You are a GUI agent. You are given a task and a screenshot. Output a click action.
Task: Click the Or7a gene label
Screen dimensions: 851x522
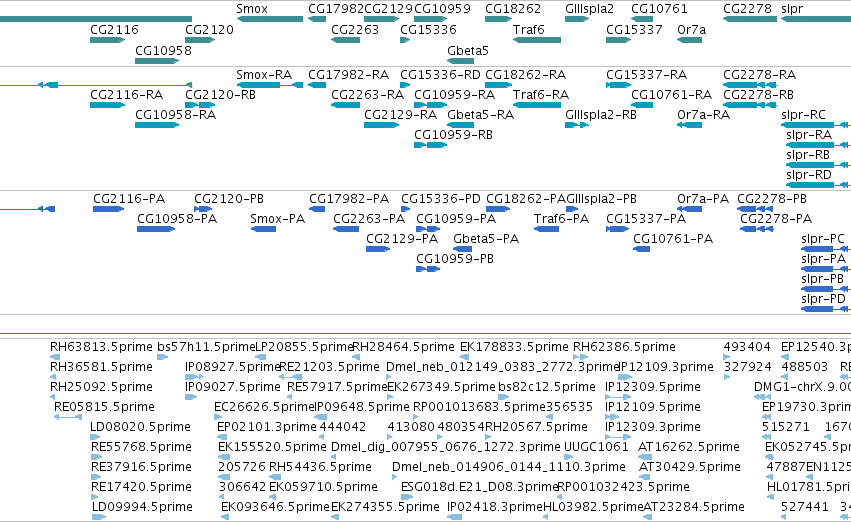[x=691, y=30]
